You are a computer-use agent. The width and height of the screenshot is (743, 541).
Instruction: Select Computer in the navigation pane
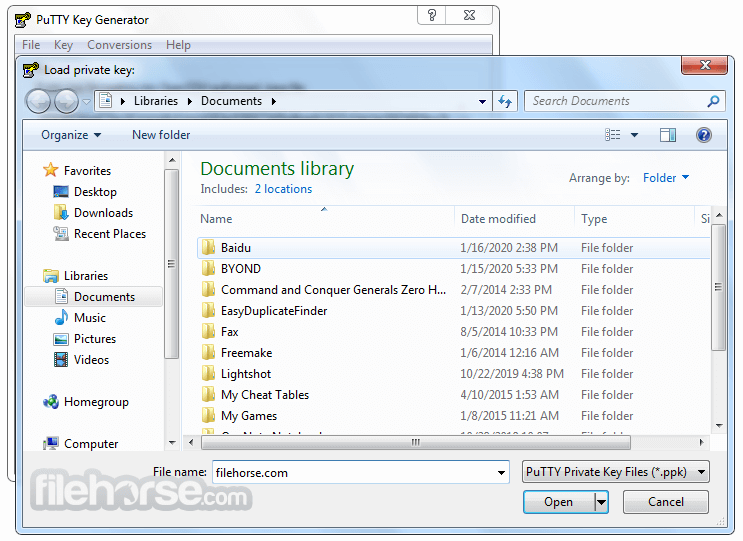[91, 444]
